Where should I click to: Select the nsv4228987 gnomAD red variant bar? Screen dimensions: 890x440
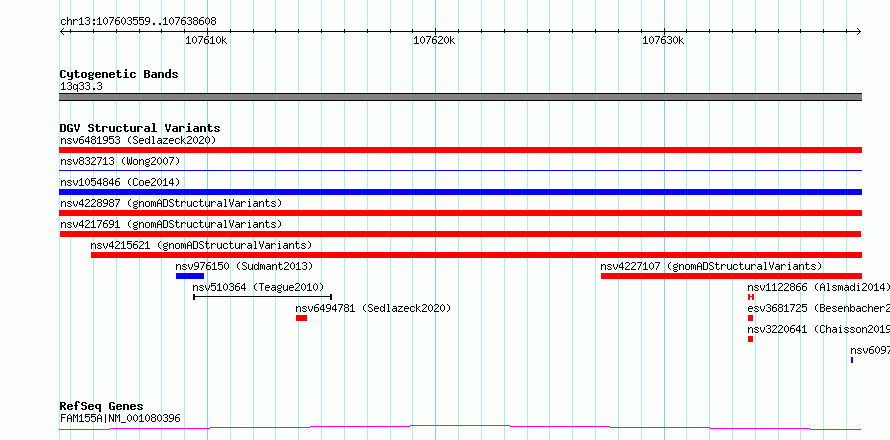[x=460, y=213]
